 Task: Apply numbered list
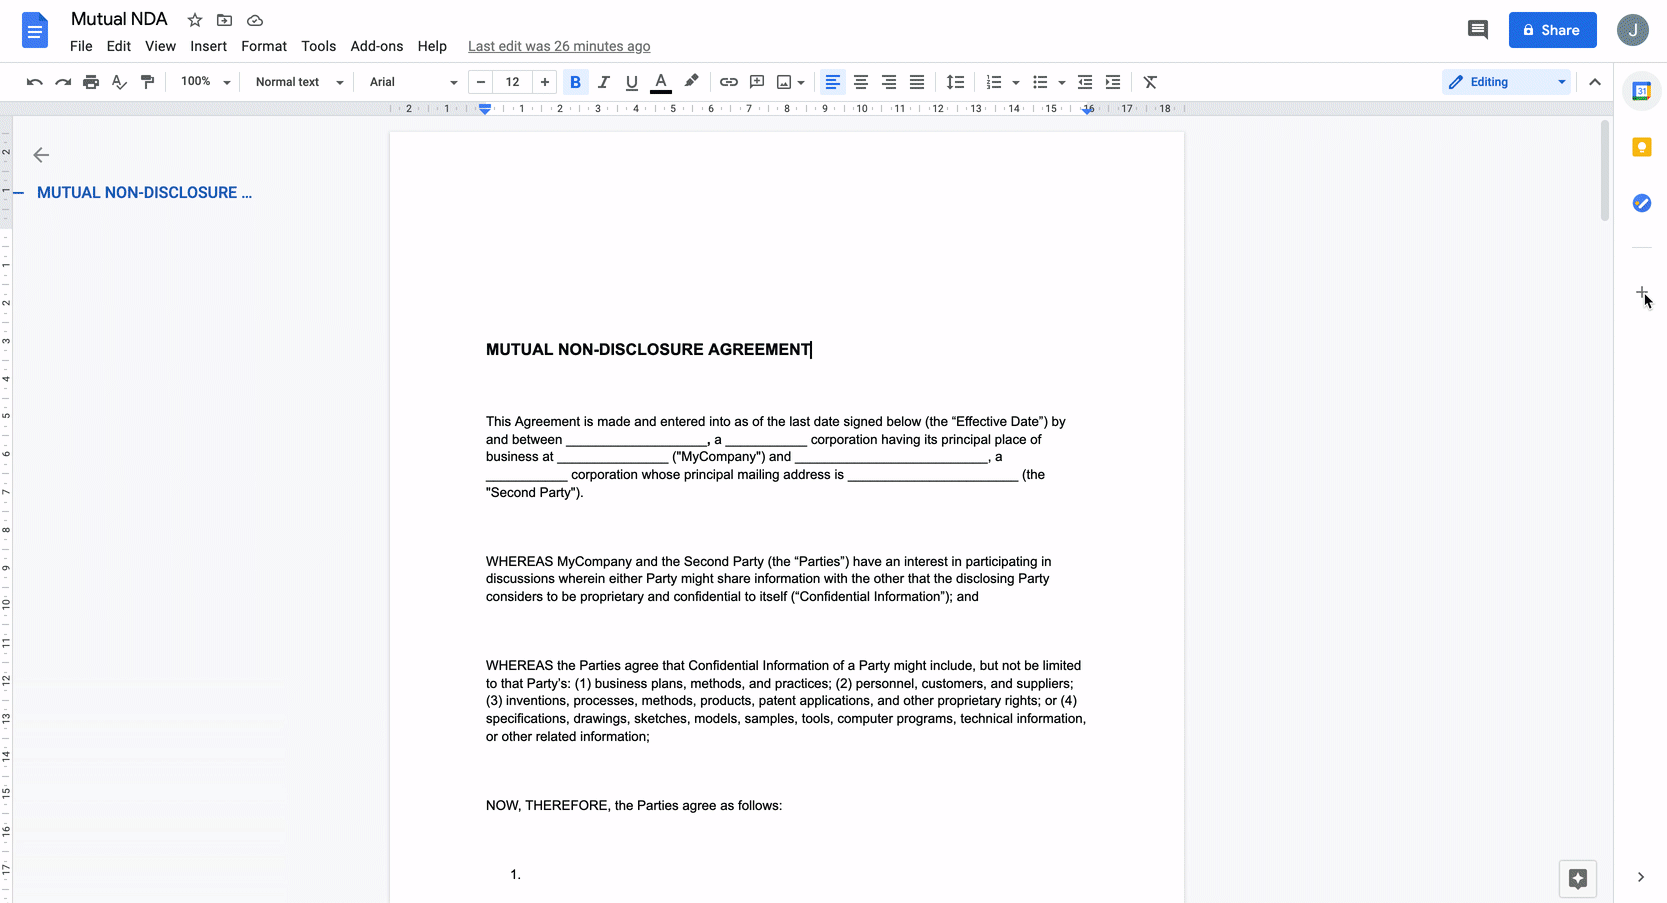point(994,82)
